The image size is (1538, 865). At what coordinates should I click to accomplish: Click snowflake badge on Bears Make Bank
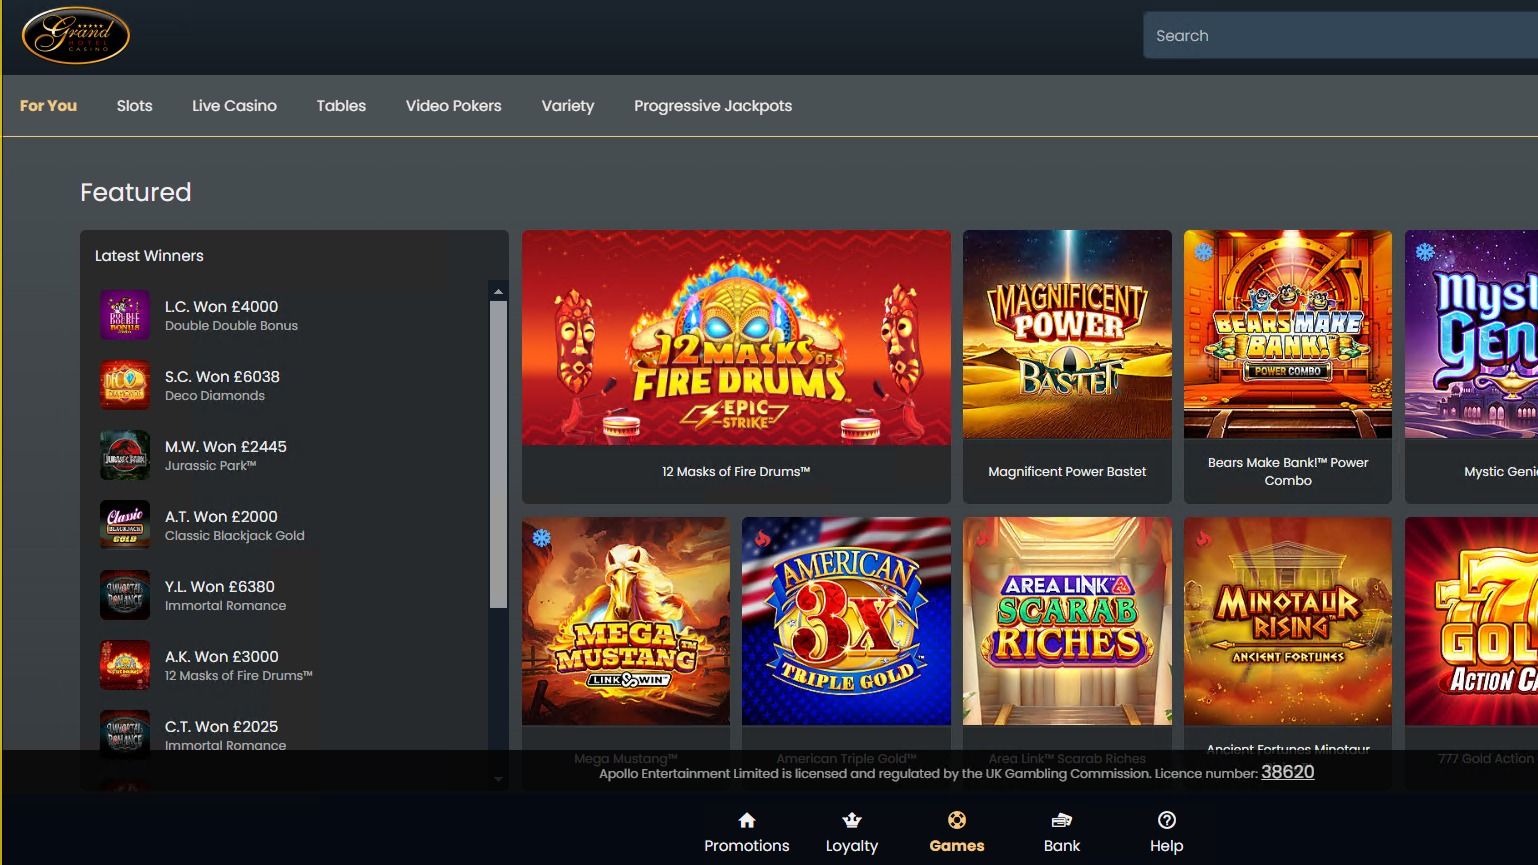coord(1203,252)
